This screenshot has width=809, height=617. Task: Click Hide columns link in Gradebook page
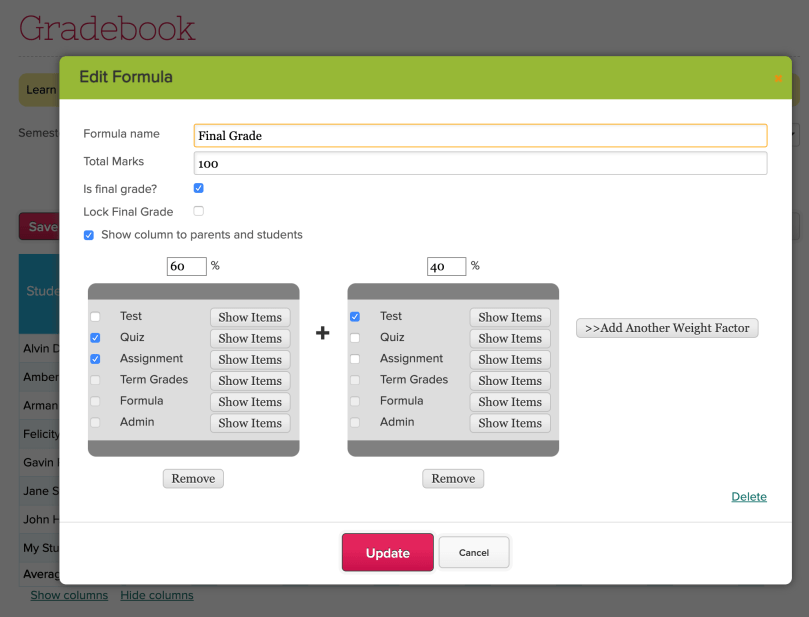coord(157,595)
